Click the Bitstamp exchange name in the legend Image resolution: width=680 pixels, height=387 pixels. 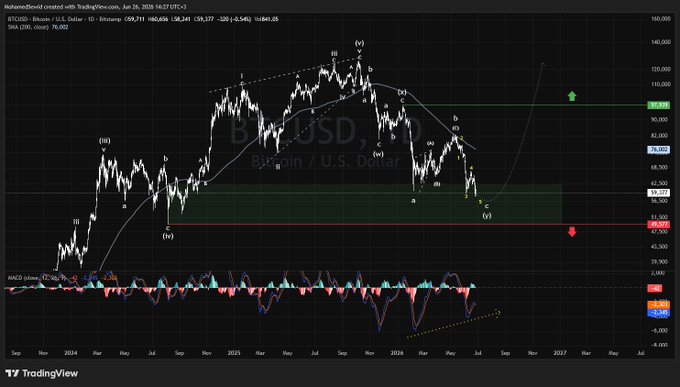110,19
